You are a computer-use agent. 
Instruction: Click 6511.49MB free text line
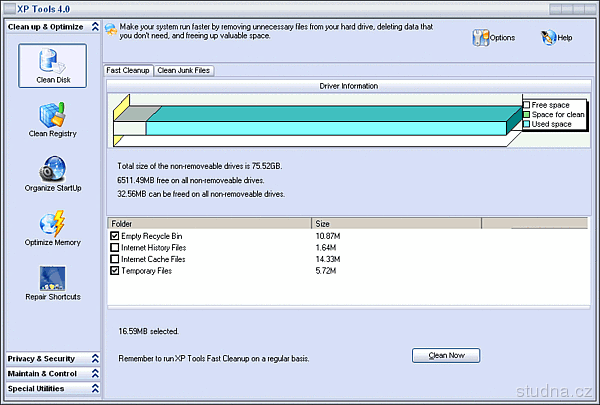[x=191, y=180]
